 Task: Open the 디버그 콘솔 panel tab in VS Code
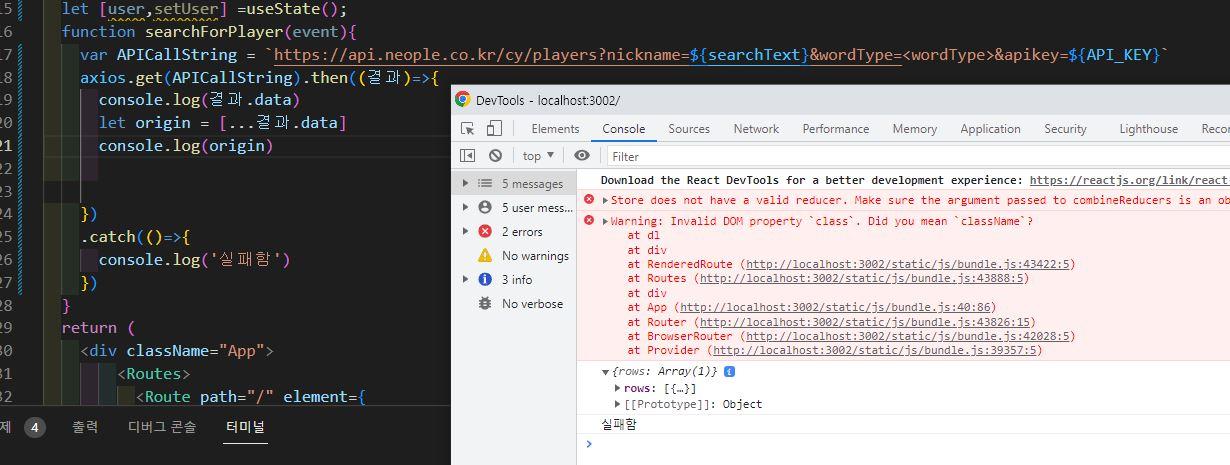click(162, 427)
